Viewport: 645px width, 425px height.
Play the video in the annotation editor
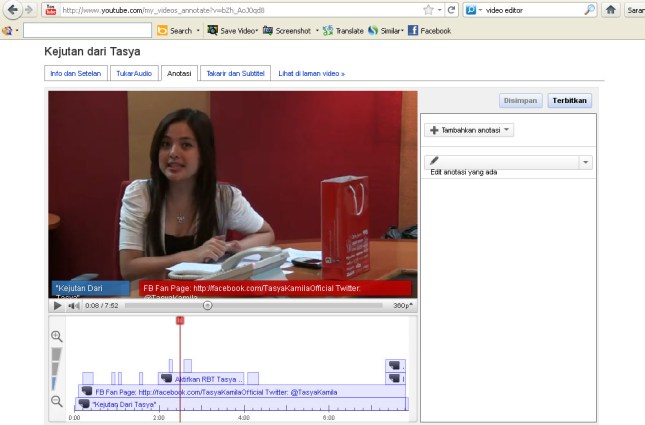click(57, 305)
